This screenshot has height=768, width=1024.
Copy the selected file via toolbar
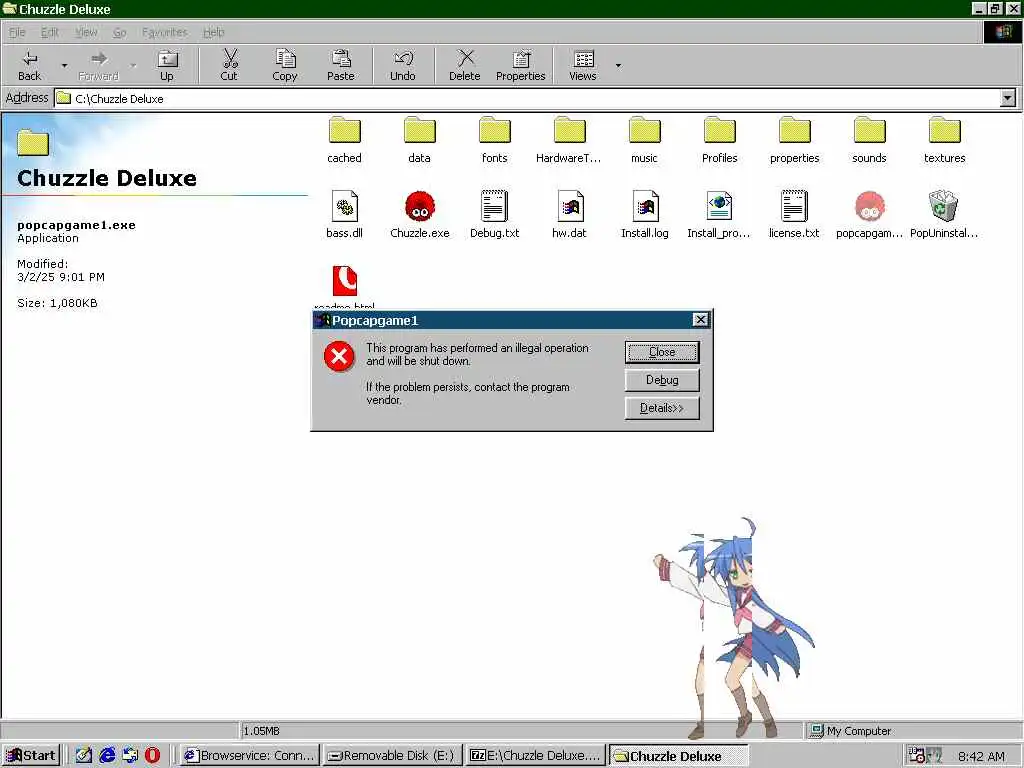click(x=285, y=65)
